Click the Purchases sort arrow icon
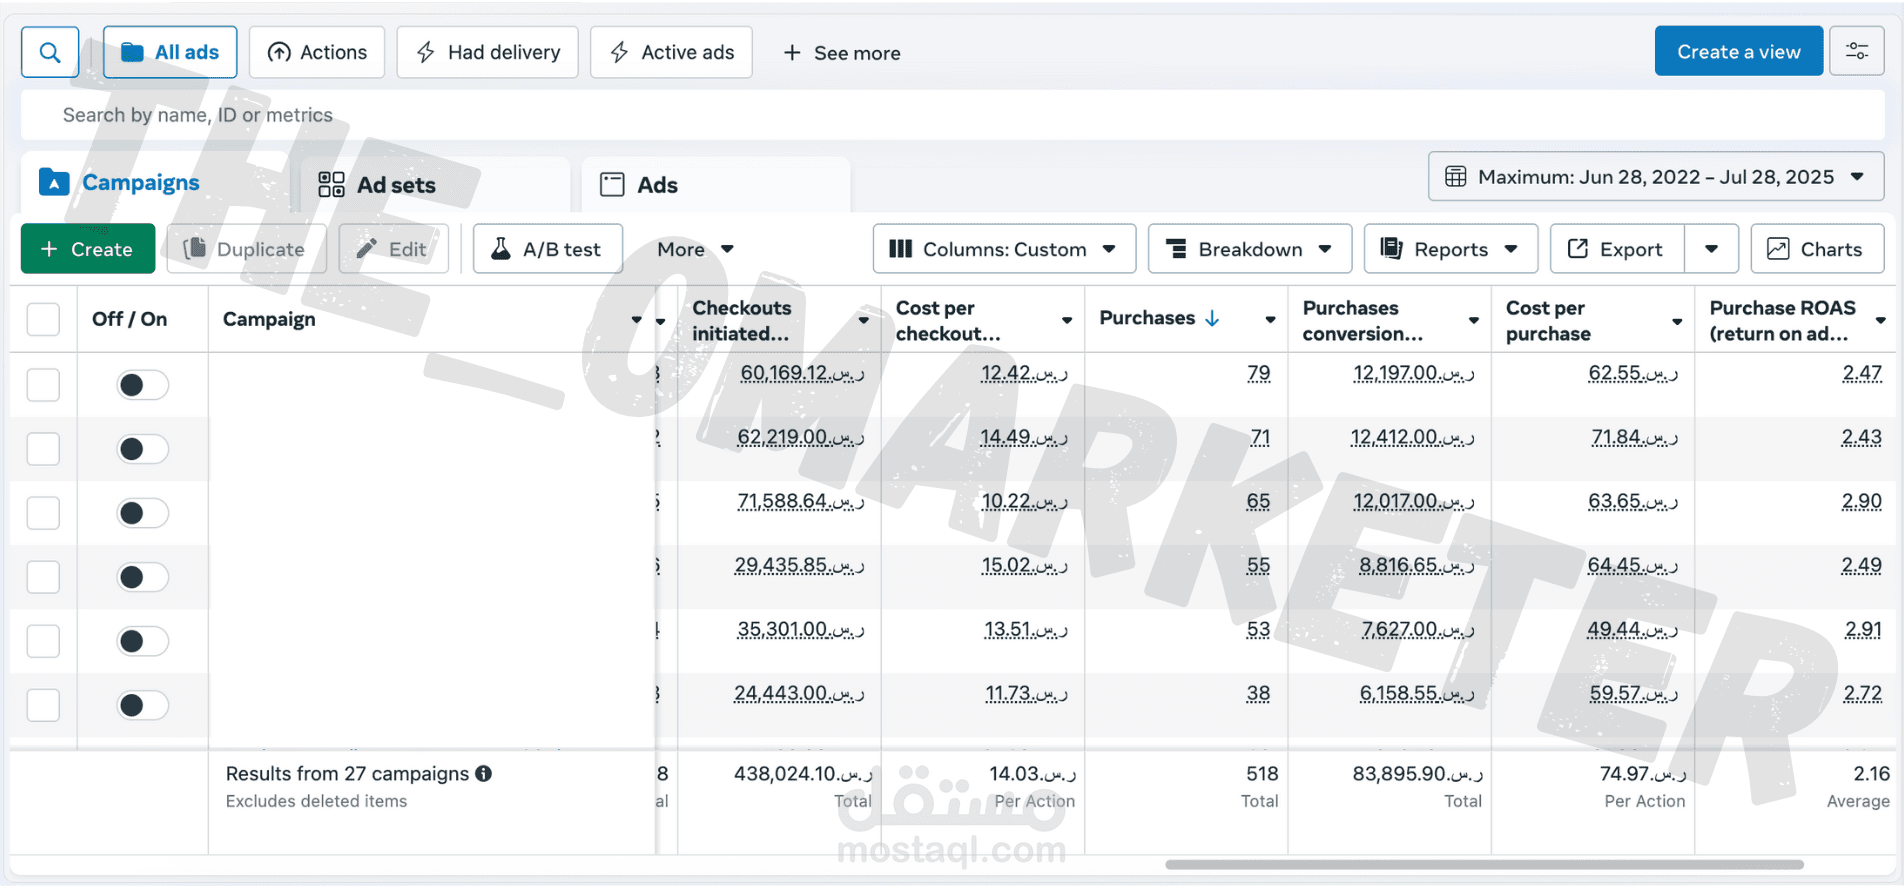Viewport: 1904px width, 888px height. [x=1212, y=318]
